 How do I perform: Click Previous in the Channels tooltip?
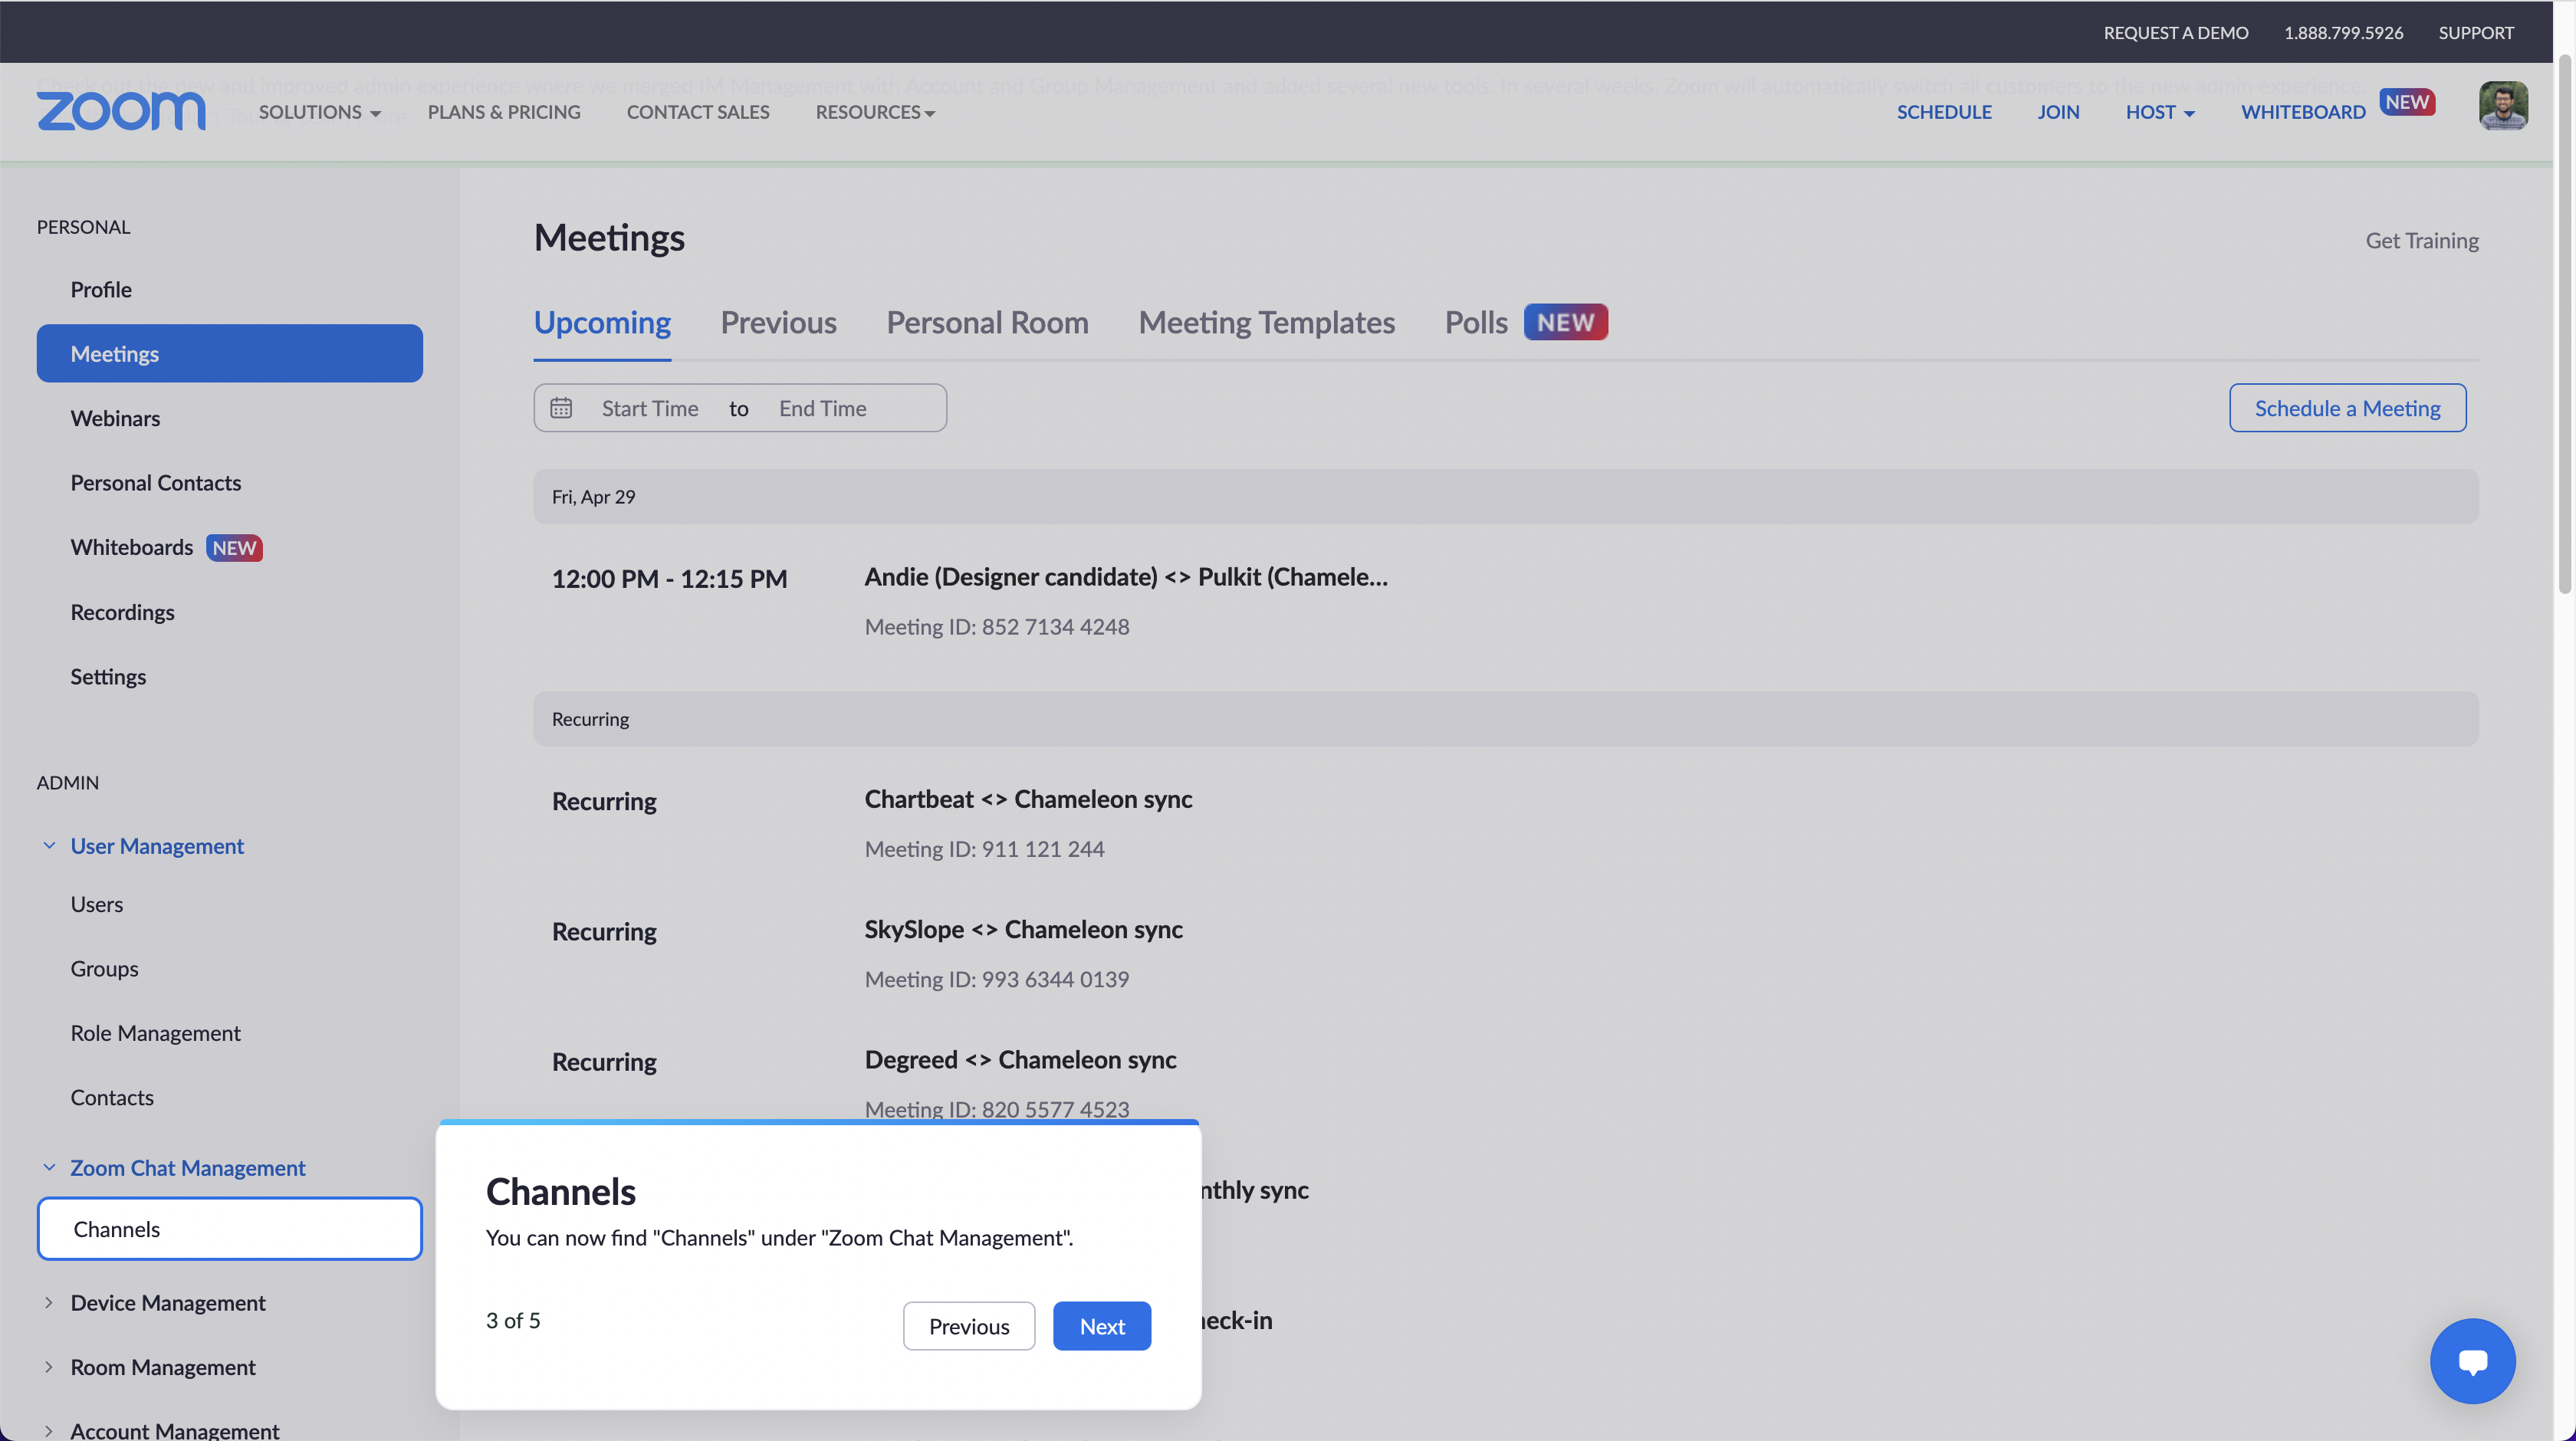pyautogui.click(x=969, y=1326)
